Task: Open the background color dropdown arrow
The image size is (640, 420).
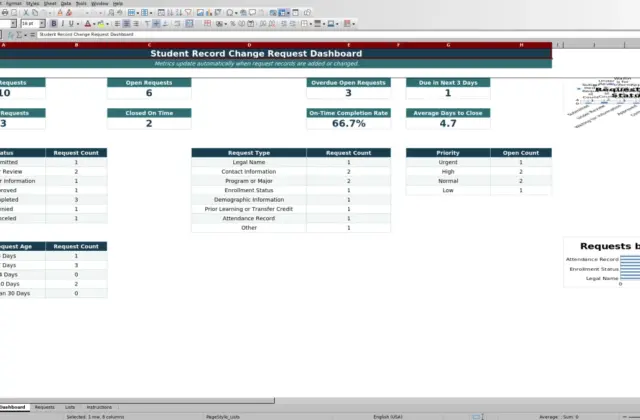Action: coord(107,24)
